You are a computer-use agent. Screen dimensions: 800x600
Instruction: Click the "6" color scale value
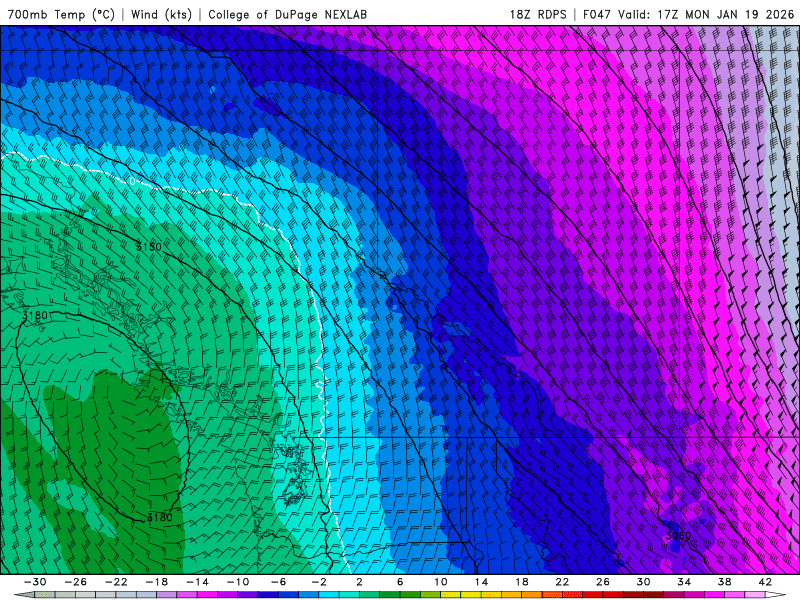click(400, 582)
